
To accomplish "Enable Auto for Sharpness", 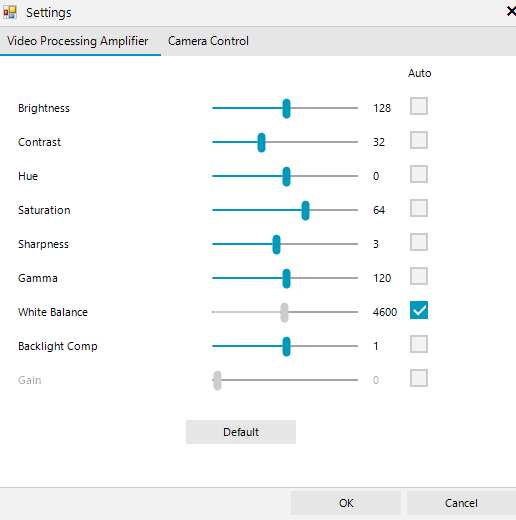I will (419, 242).
